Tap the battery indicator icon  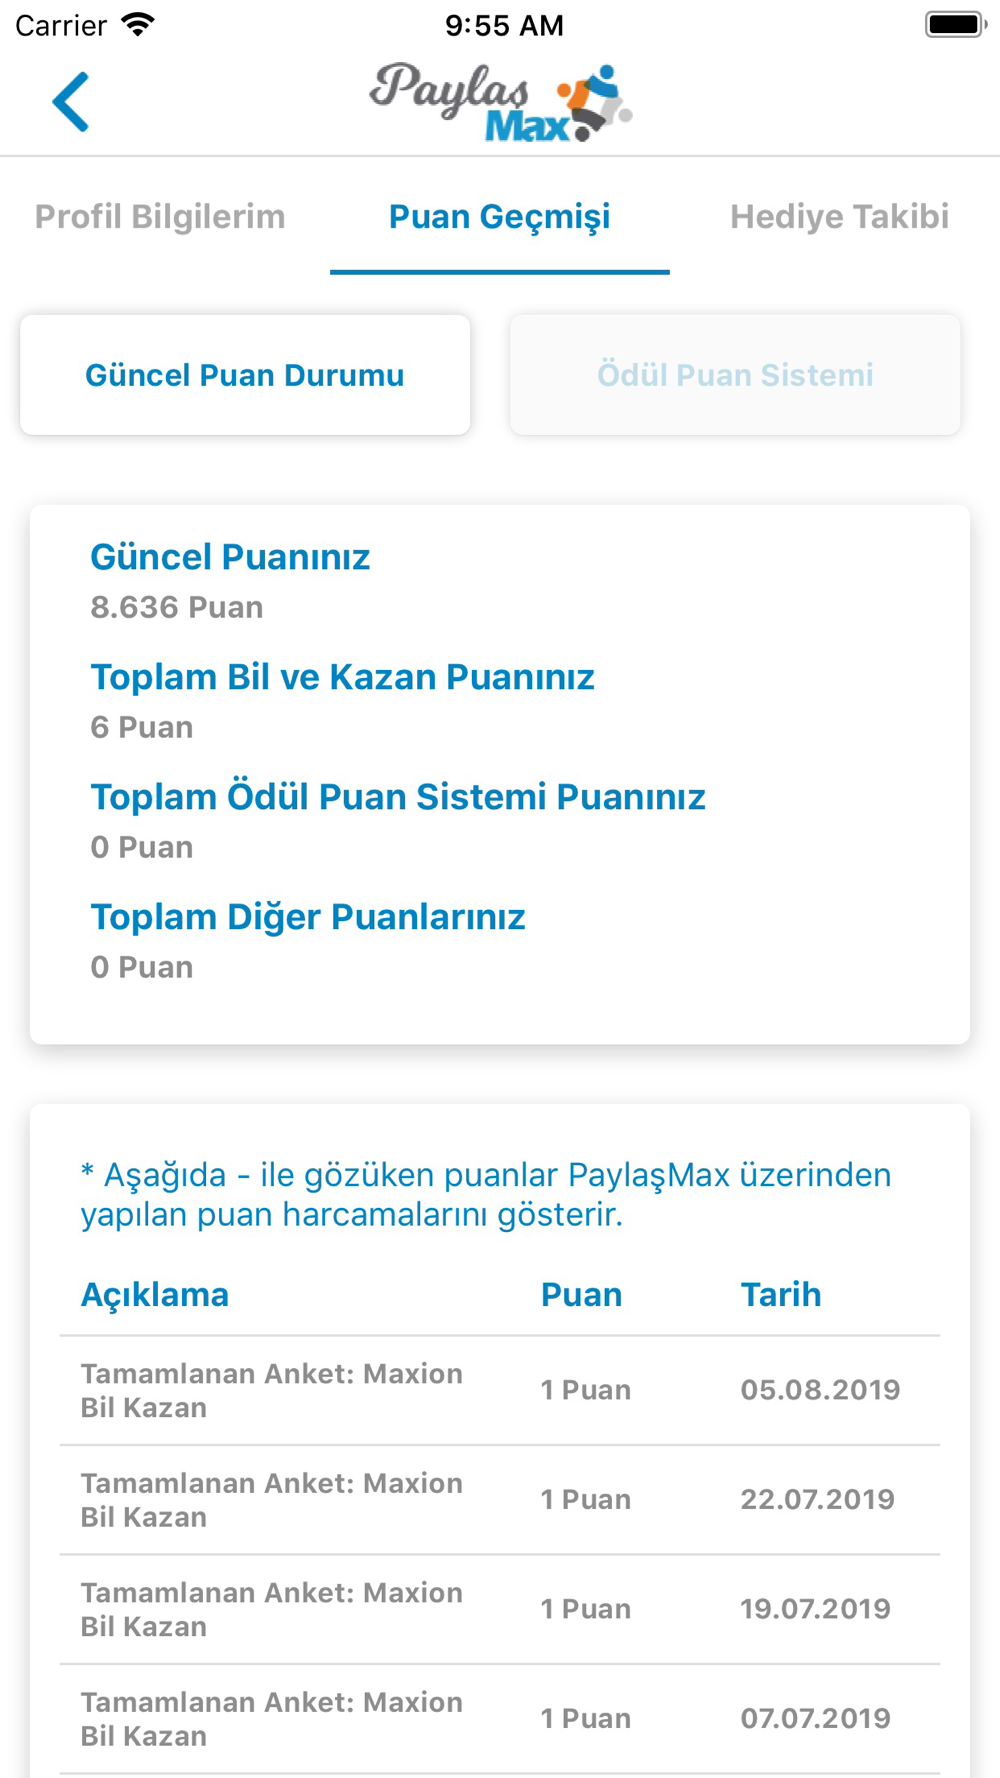(956, 24)
